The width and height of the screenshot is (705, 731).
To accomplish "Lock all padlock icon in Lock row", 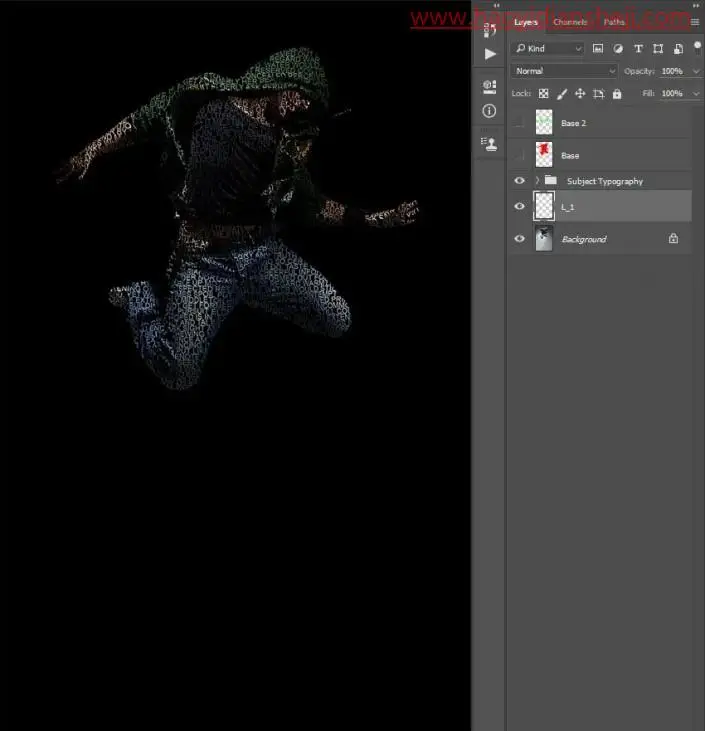I will click(617, 94).
